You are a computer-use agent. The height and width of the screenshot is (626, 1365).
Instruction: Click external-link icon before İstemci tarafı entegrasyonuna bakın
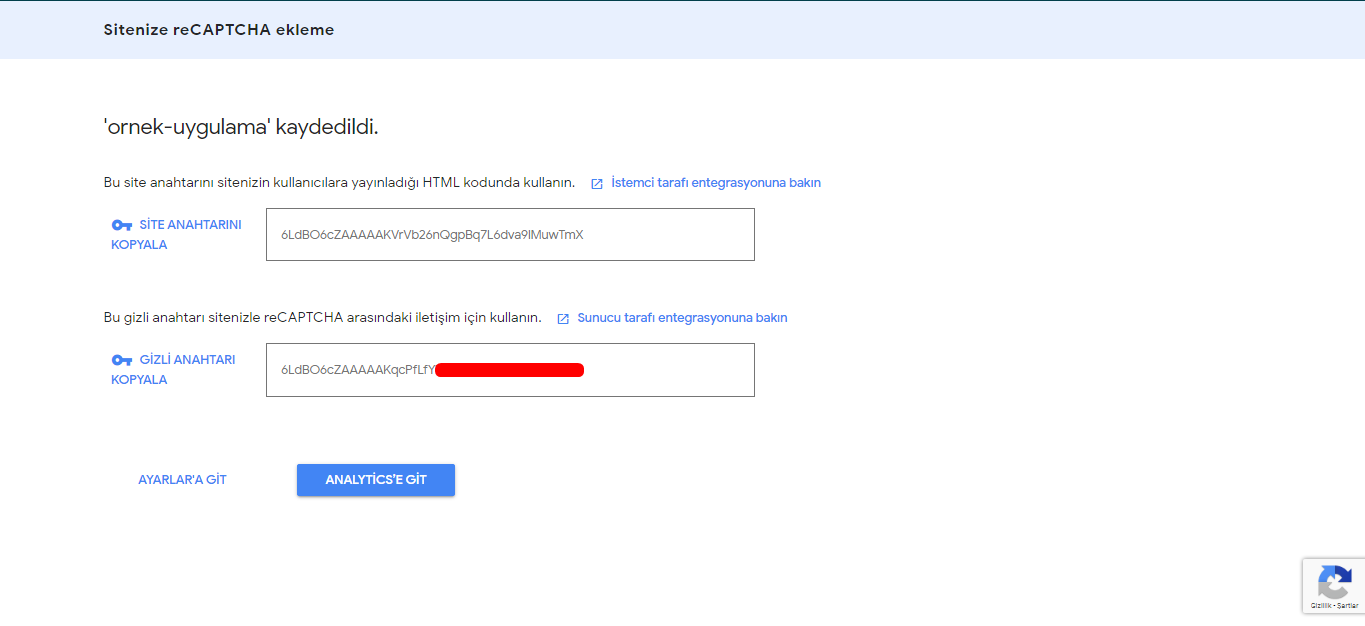597,184
